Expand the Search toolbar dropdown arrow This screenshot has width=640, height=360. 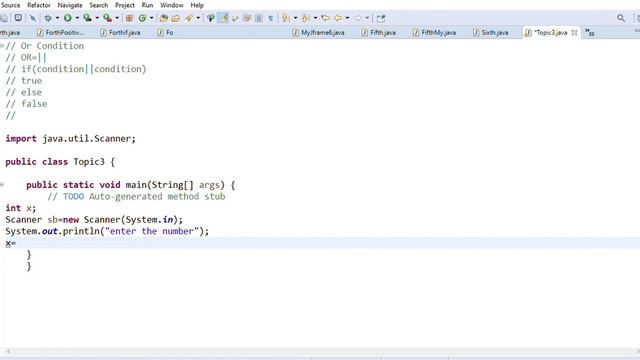point(198,18)
